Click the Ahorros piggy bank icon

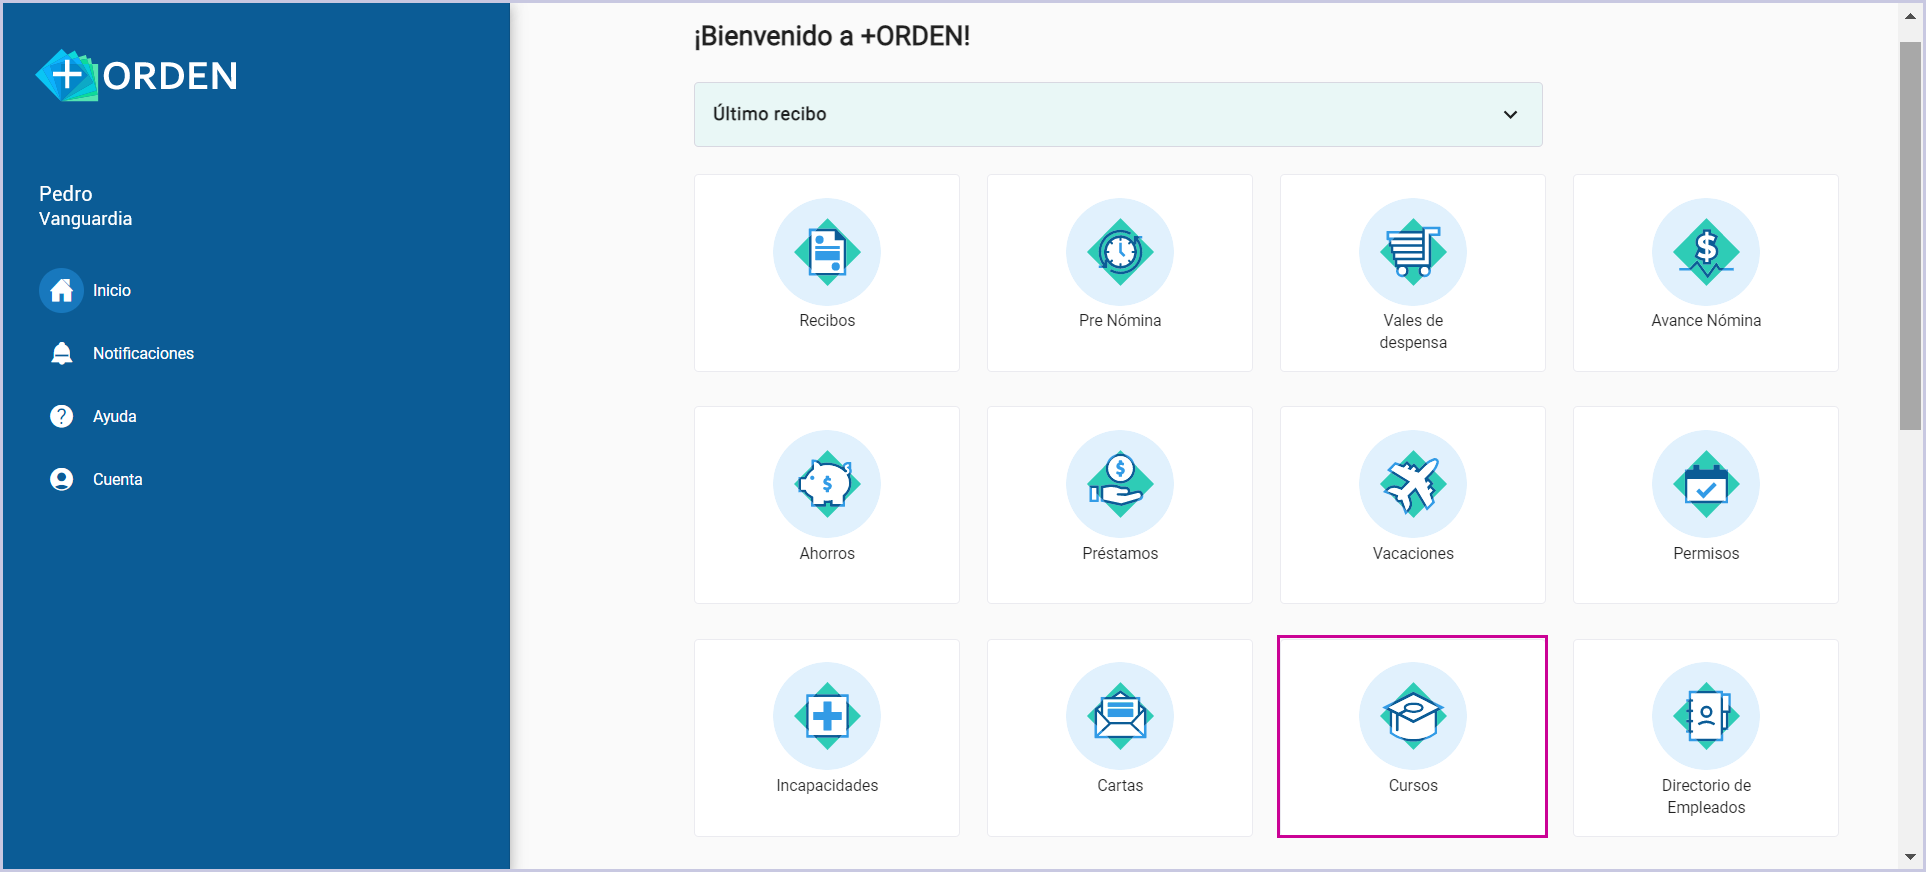tap(826, 484)
